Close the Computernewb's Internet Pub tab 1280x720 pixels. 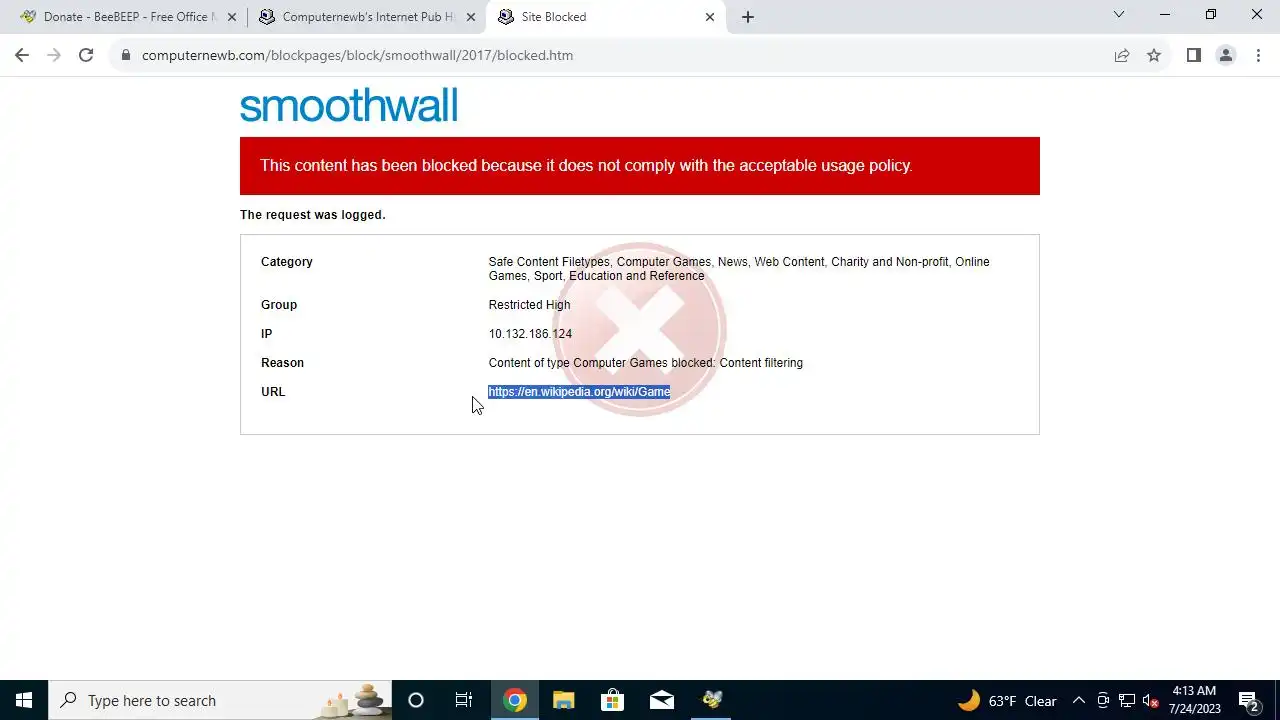click(x=471, y=17)
